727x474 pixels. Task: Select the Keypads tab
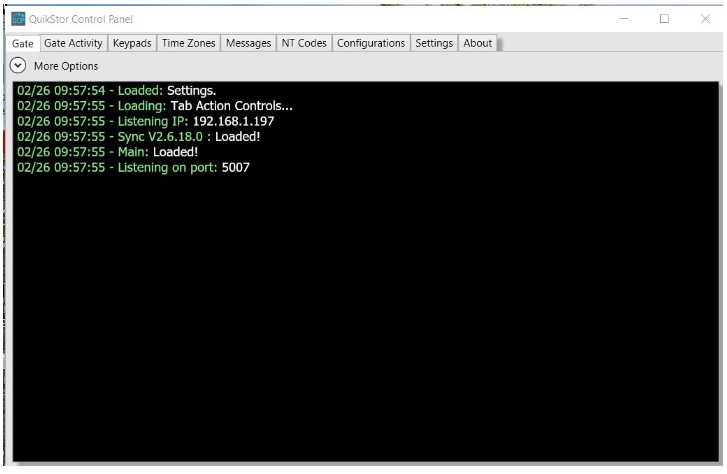[x=132, y=43]
